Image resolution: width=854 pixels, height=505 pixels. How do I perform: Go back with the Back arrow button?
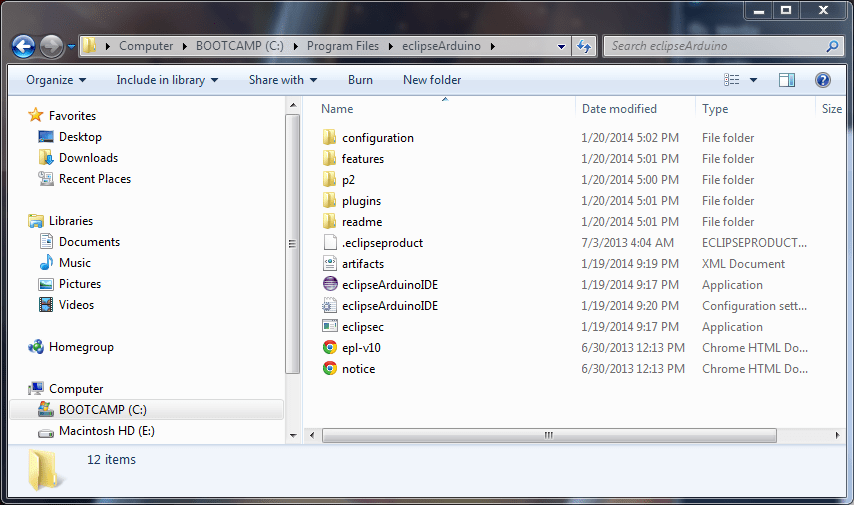pos(23,46)
